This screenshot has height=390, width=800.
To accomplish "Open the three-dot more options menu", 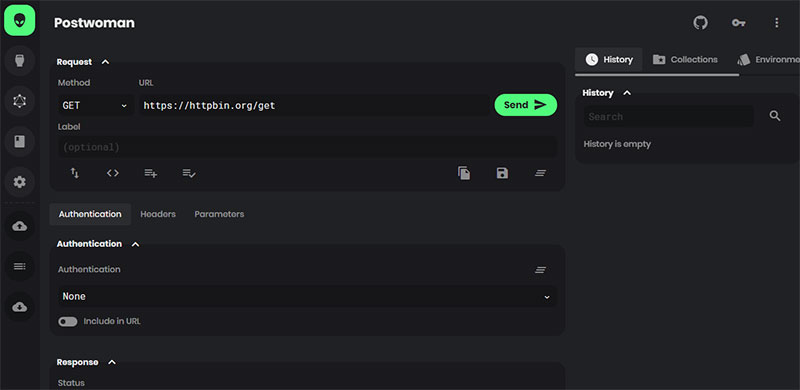I will (777, 23).
